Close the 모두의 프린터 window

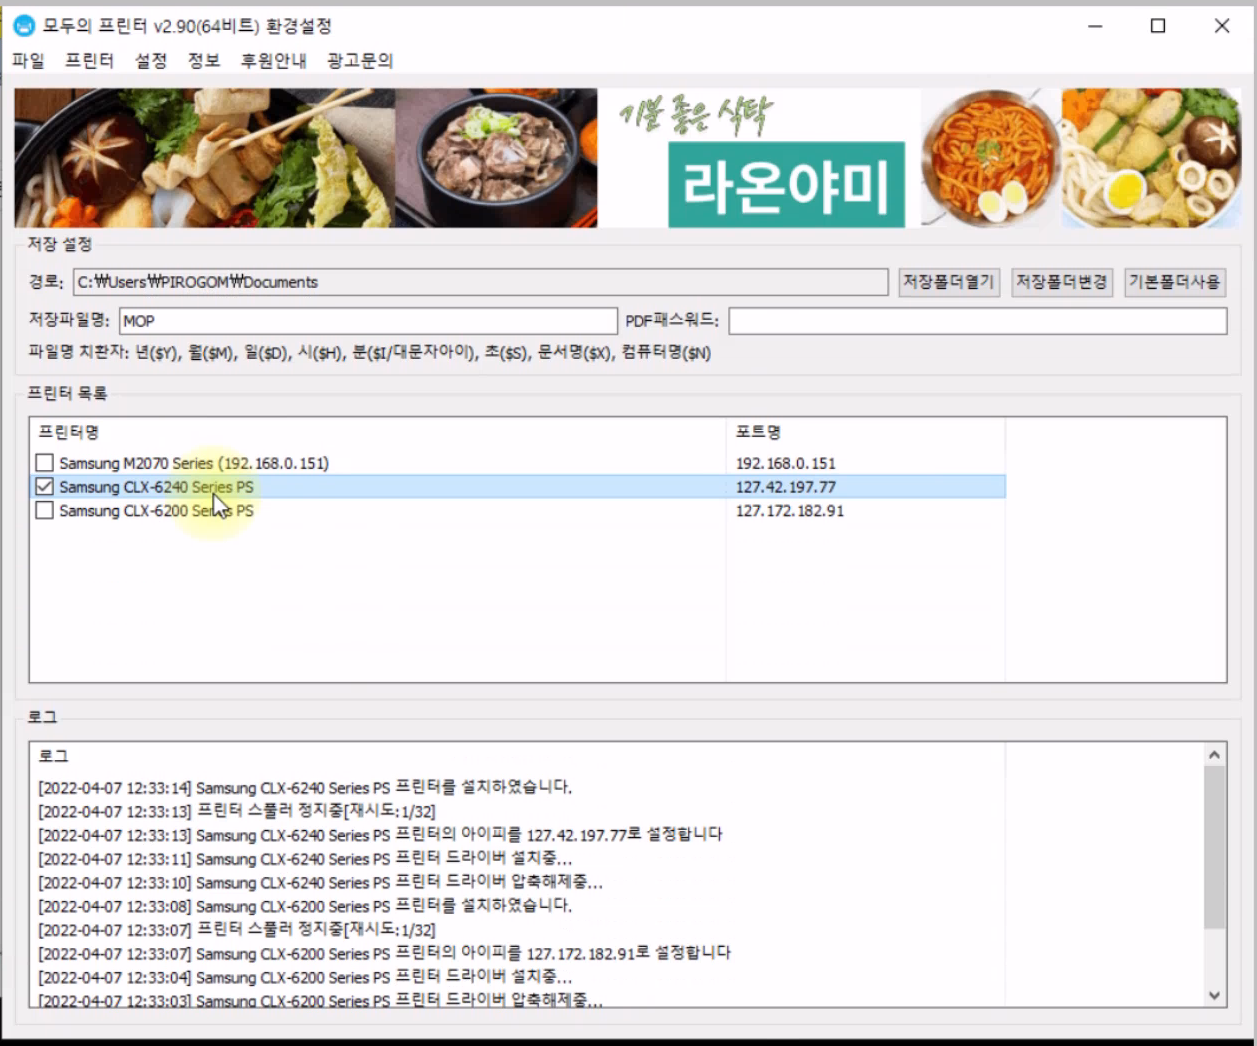tap(1222, 26)
